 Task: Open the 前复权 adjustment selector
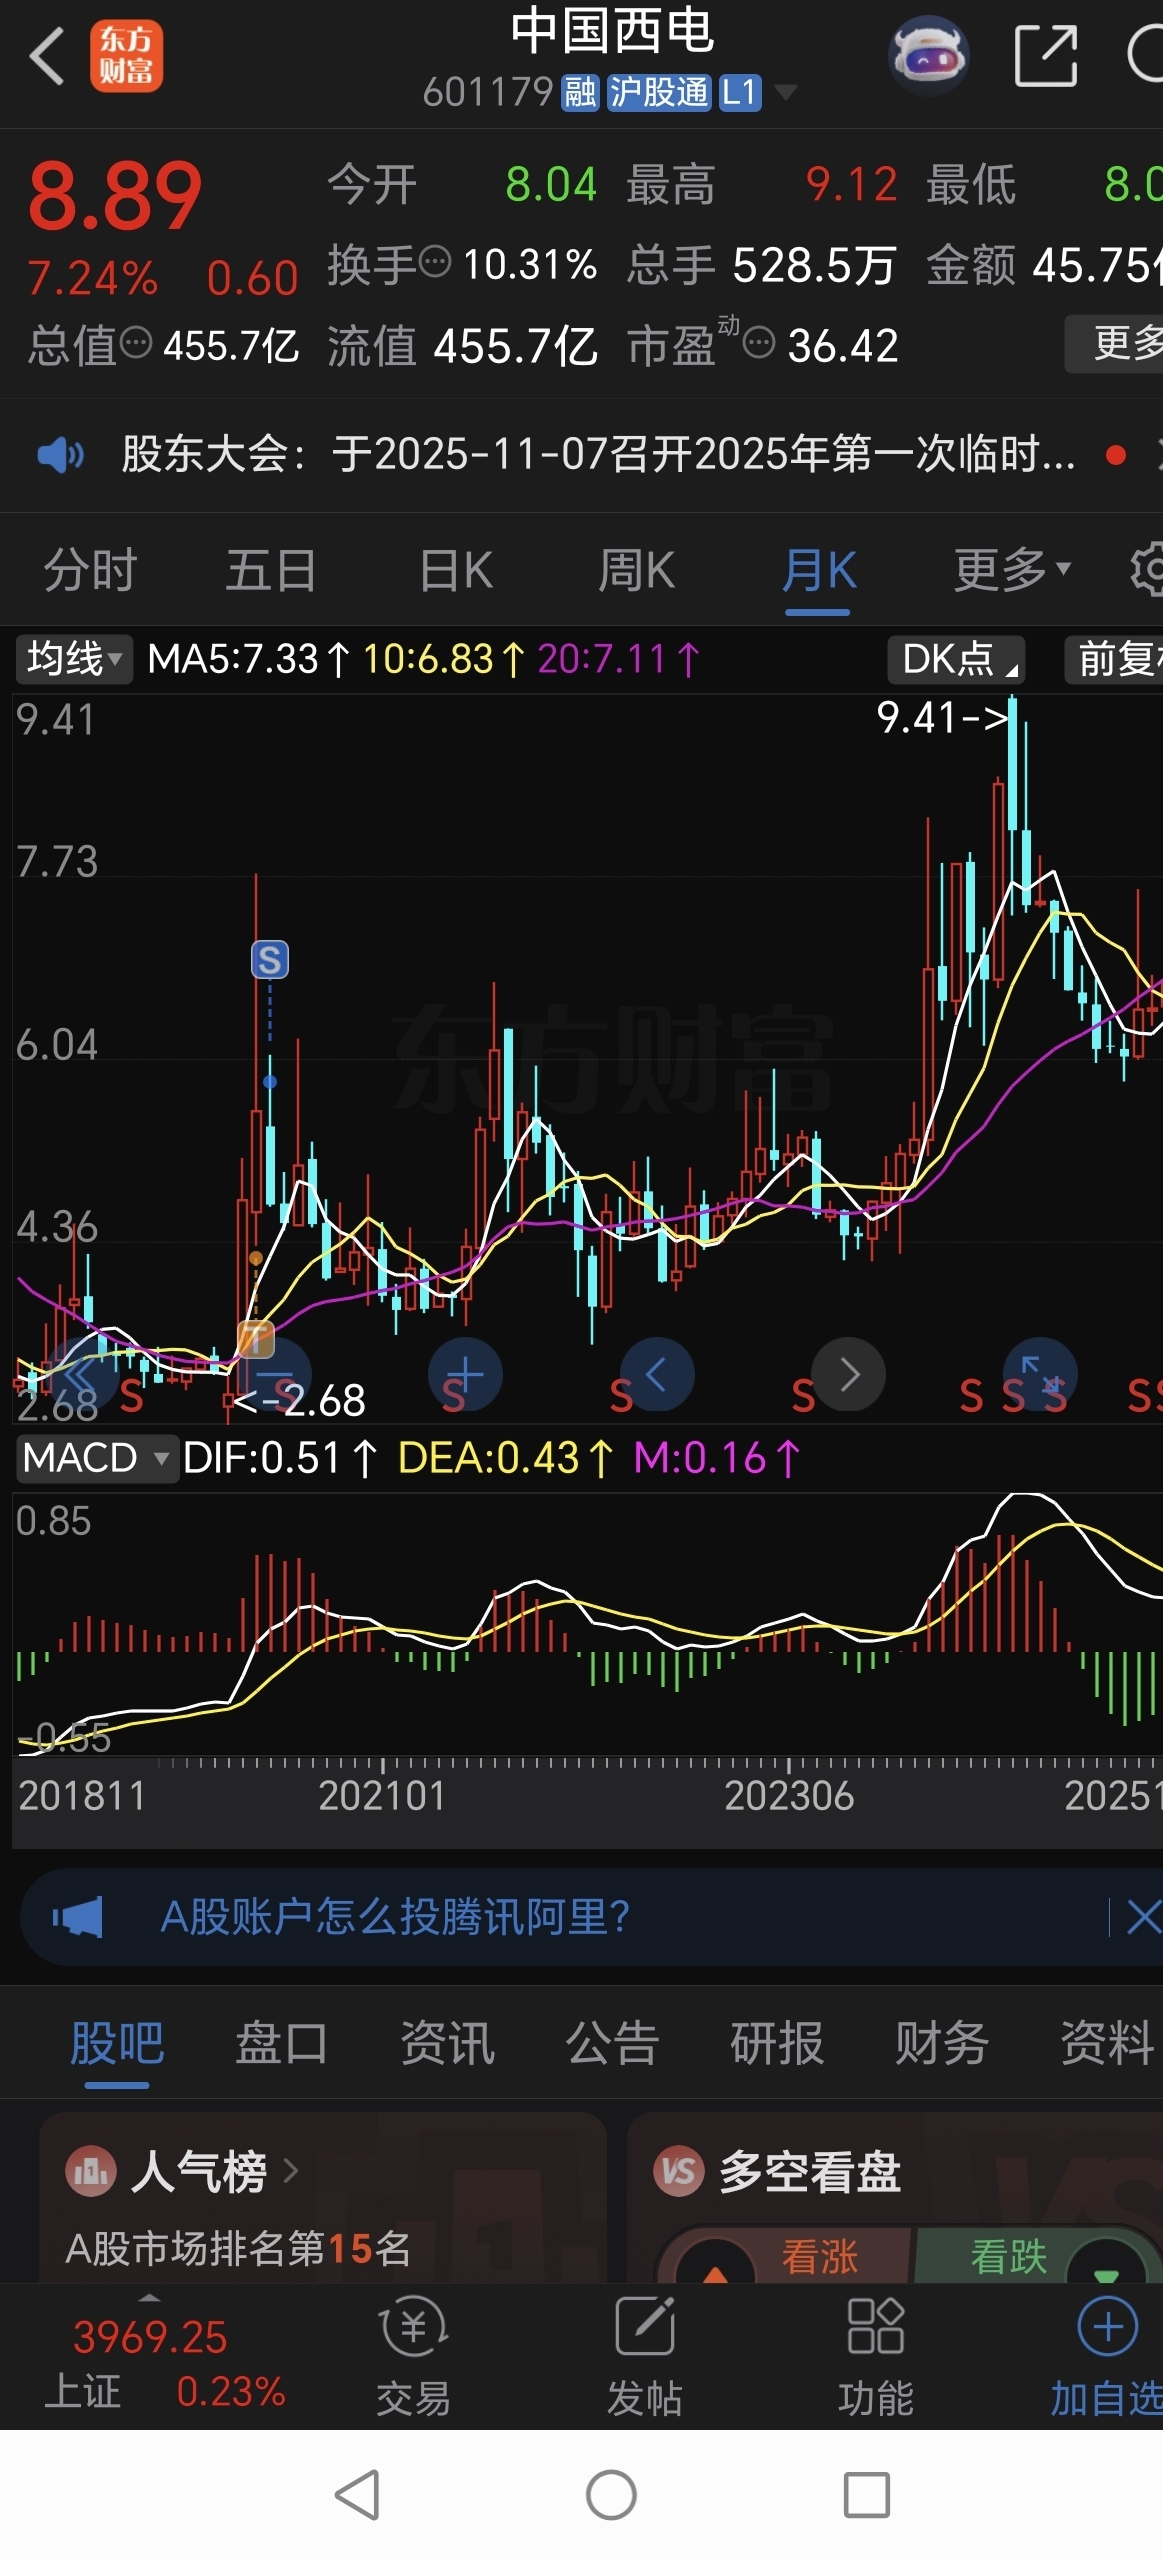click(x=1114, y=659)
